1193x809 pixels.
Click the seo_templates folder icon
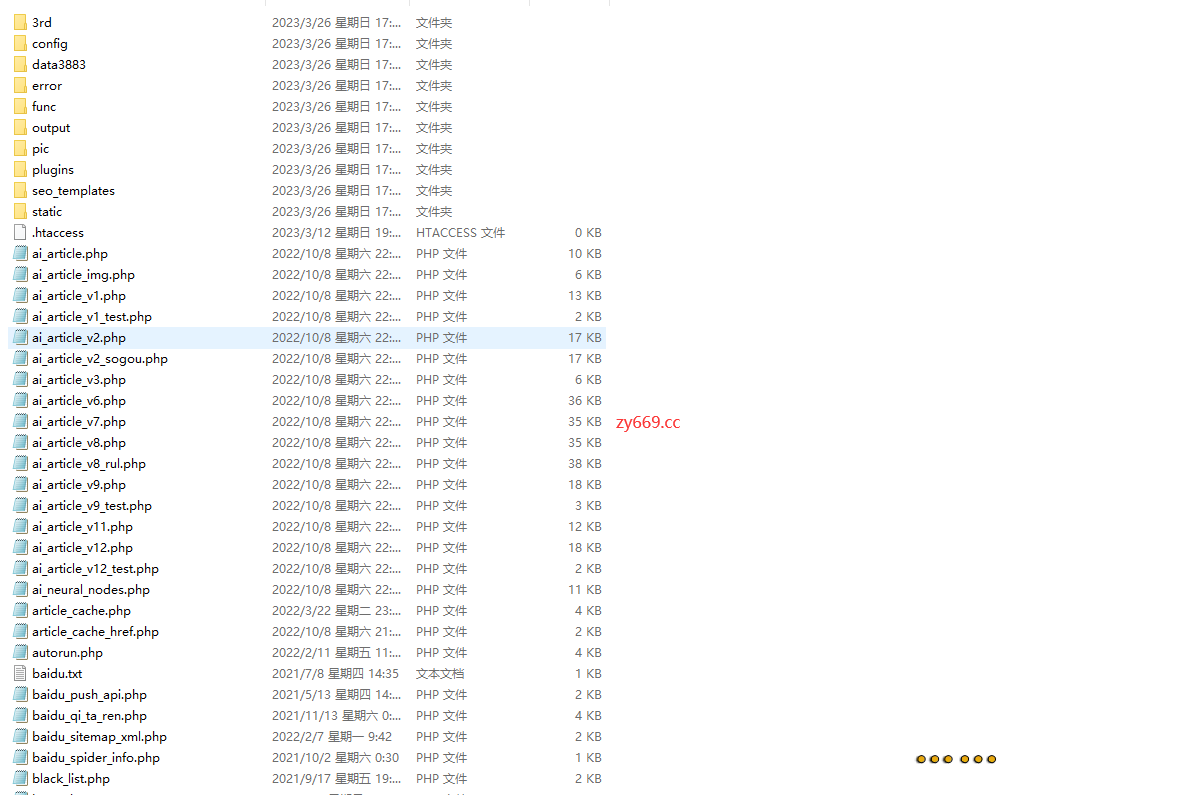coord(21,190)
